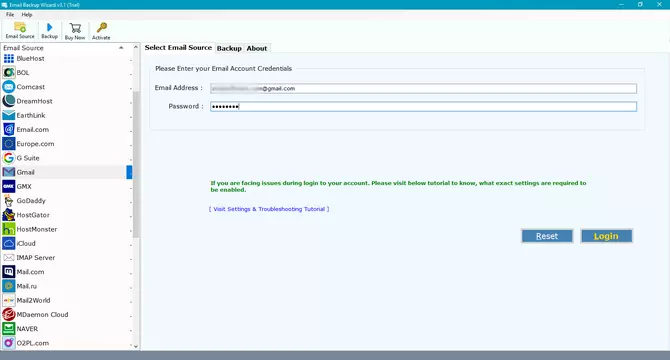The height and width of the screenshot is (360, 670).
Task: Pick the IMAP Server envelope icon
Action: 9,258
